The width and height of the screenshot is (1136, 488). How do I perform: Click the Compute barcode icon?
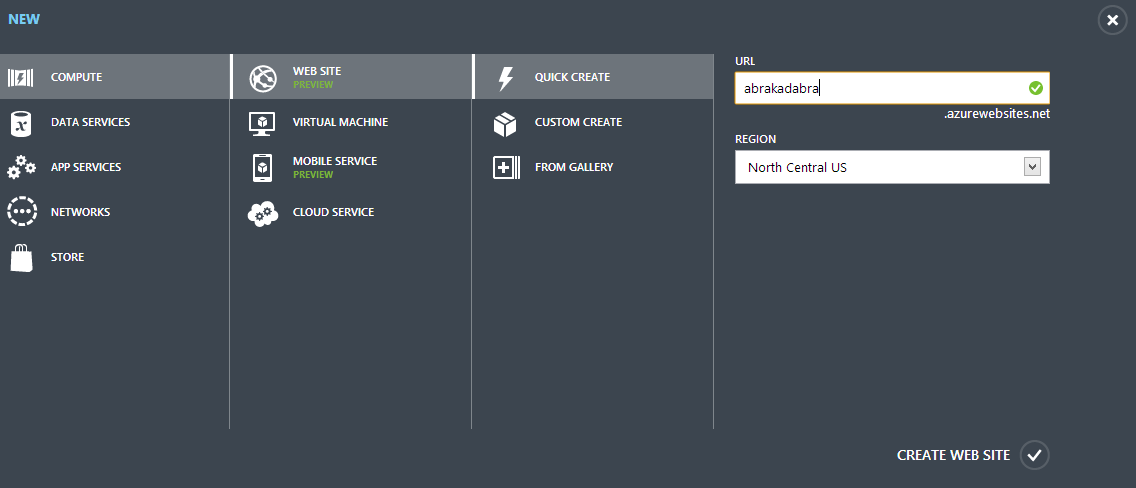20,77
